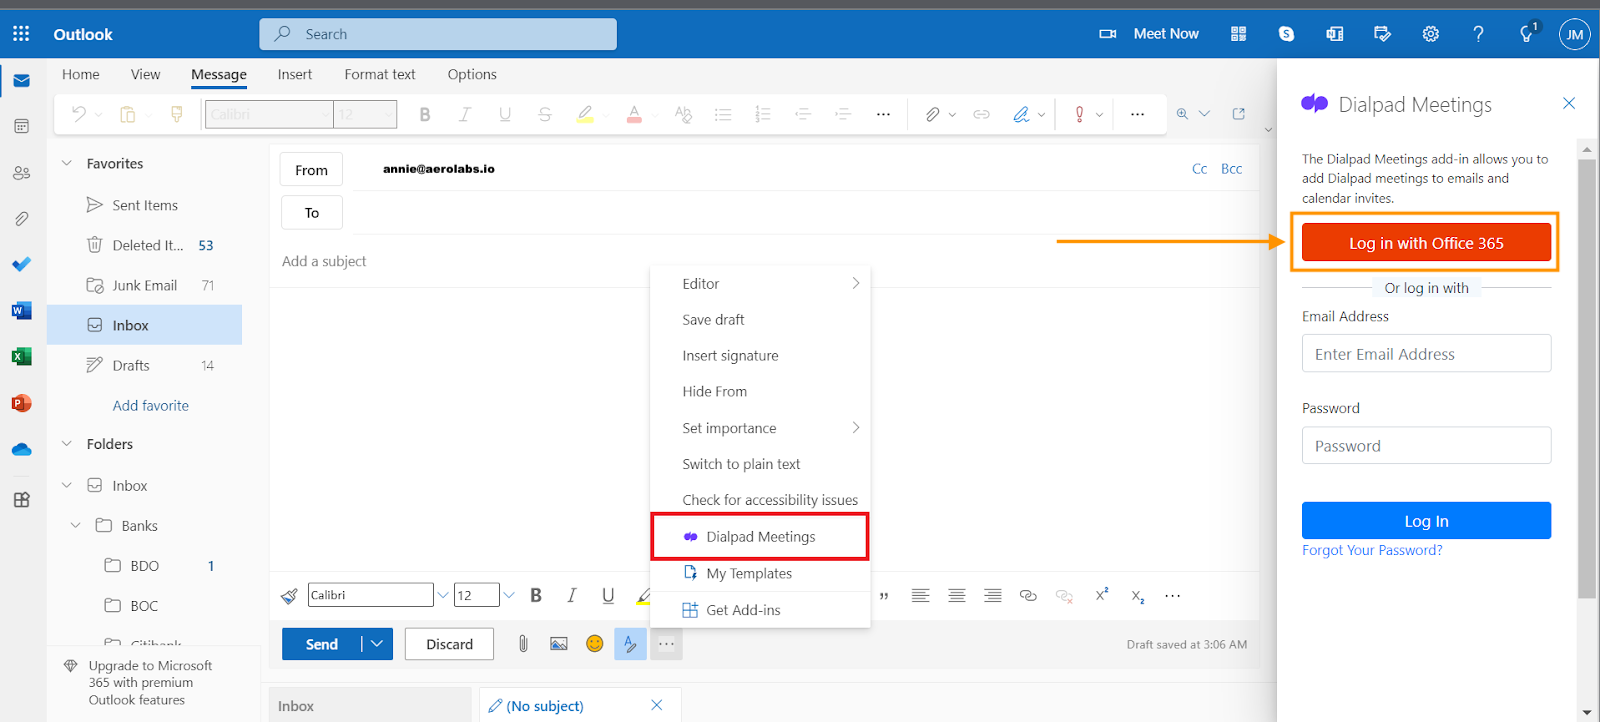
Task: Open Skype from the header
Action: [1286, 34]
